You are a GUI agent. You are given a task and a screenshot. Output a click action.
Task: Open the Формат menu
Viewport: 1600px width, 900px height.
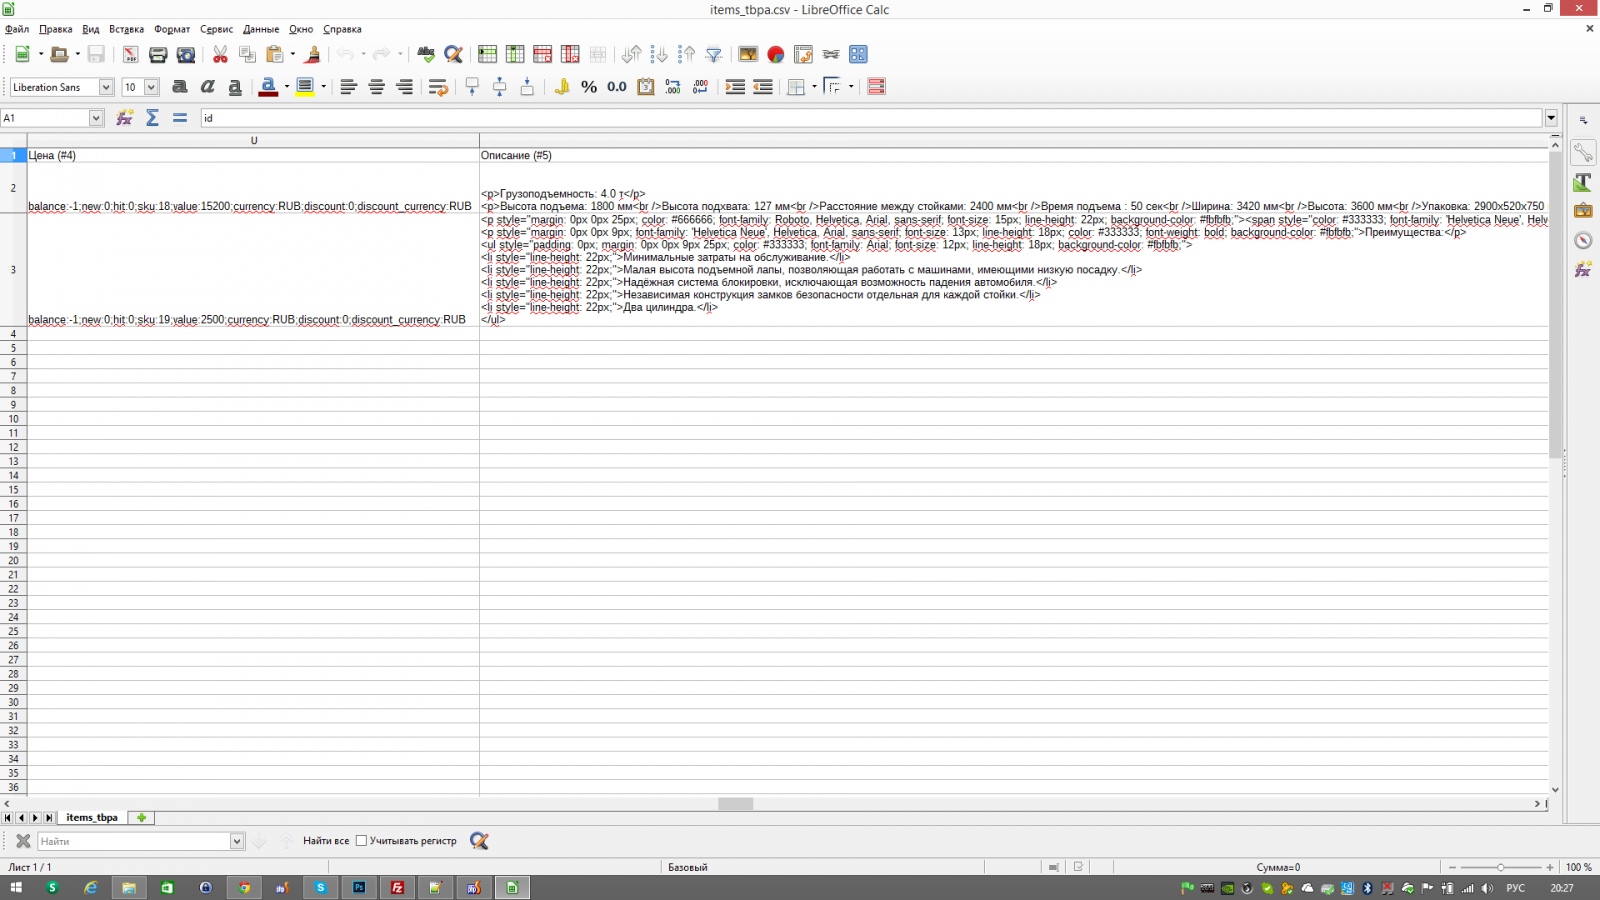[172, 29]
